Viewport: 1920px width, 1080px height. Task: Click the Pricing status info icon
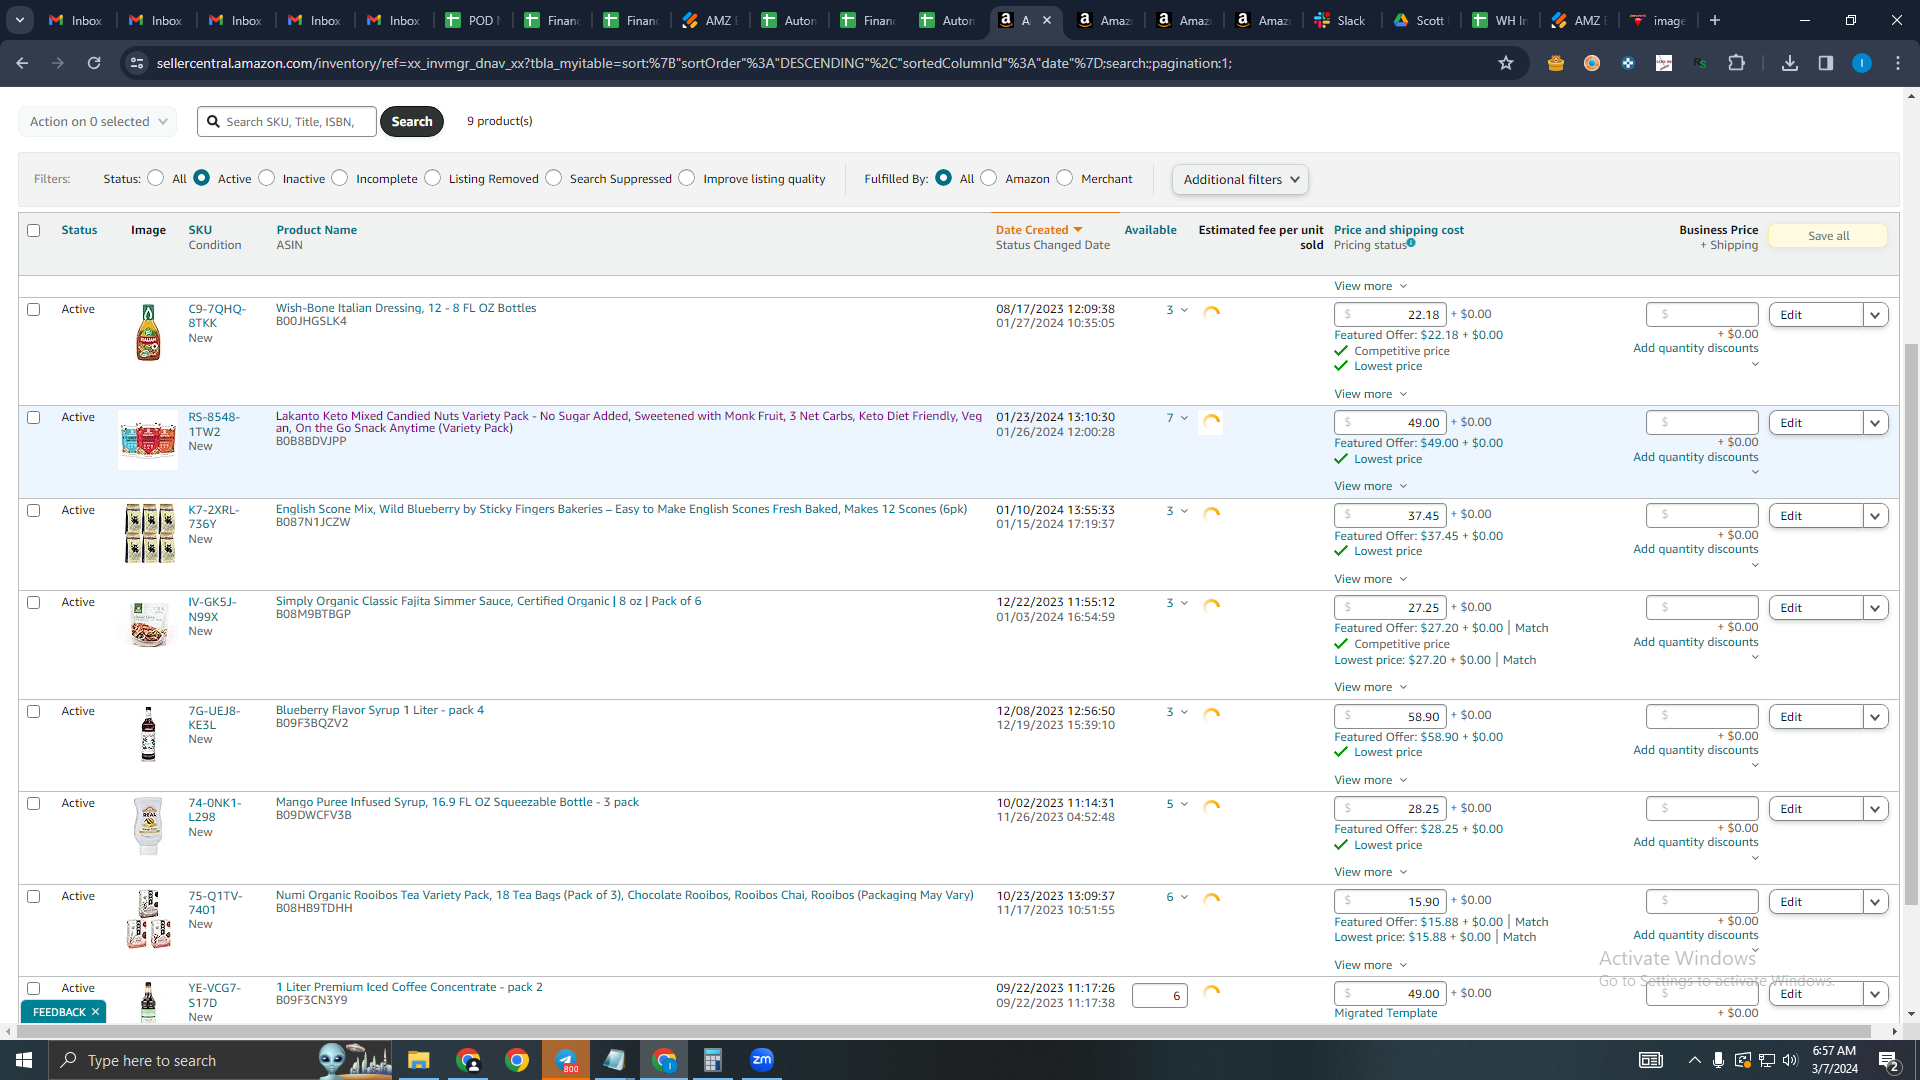click(1411, 243)
